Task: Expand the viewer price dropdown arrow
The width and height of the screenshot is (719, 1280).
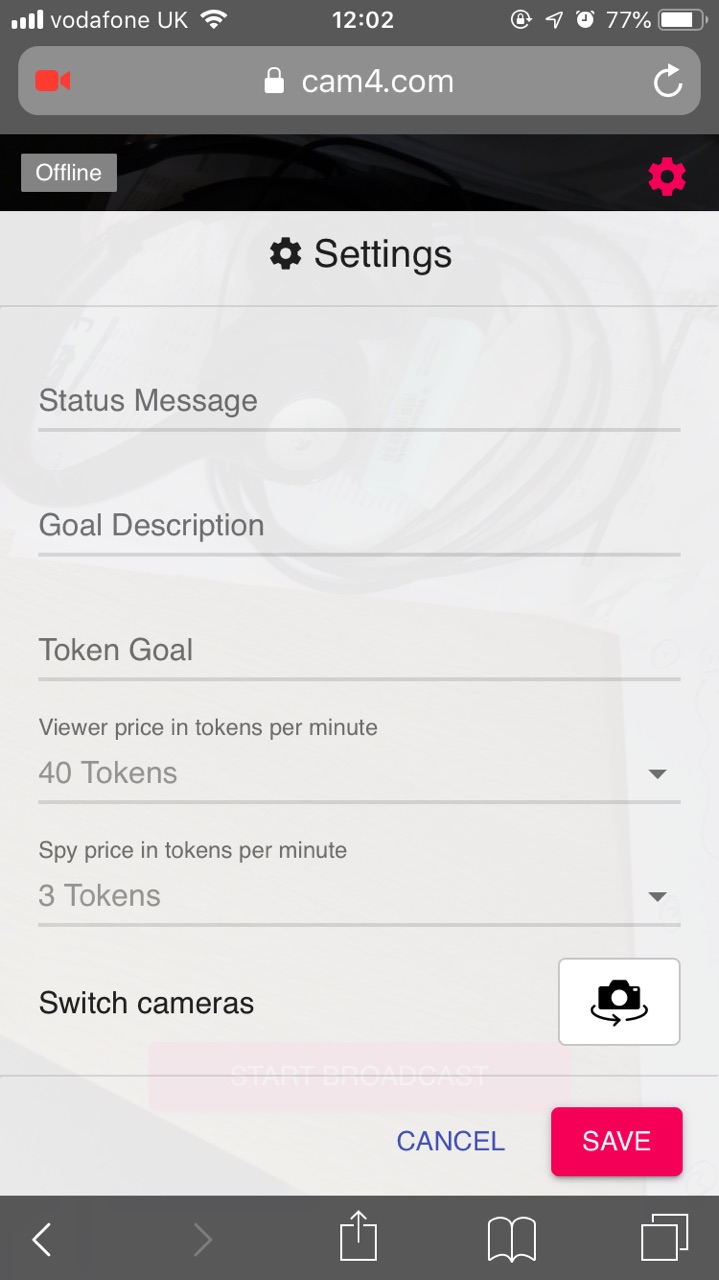Action: 657,773
